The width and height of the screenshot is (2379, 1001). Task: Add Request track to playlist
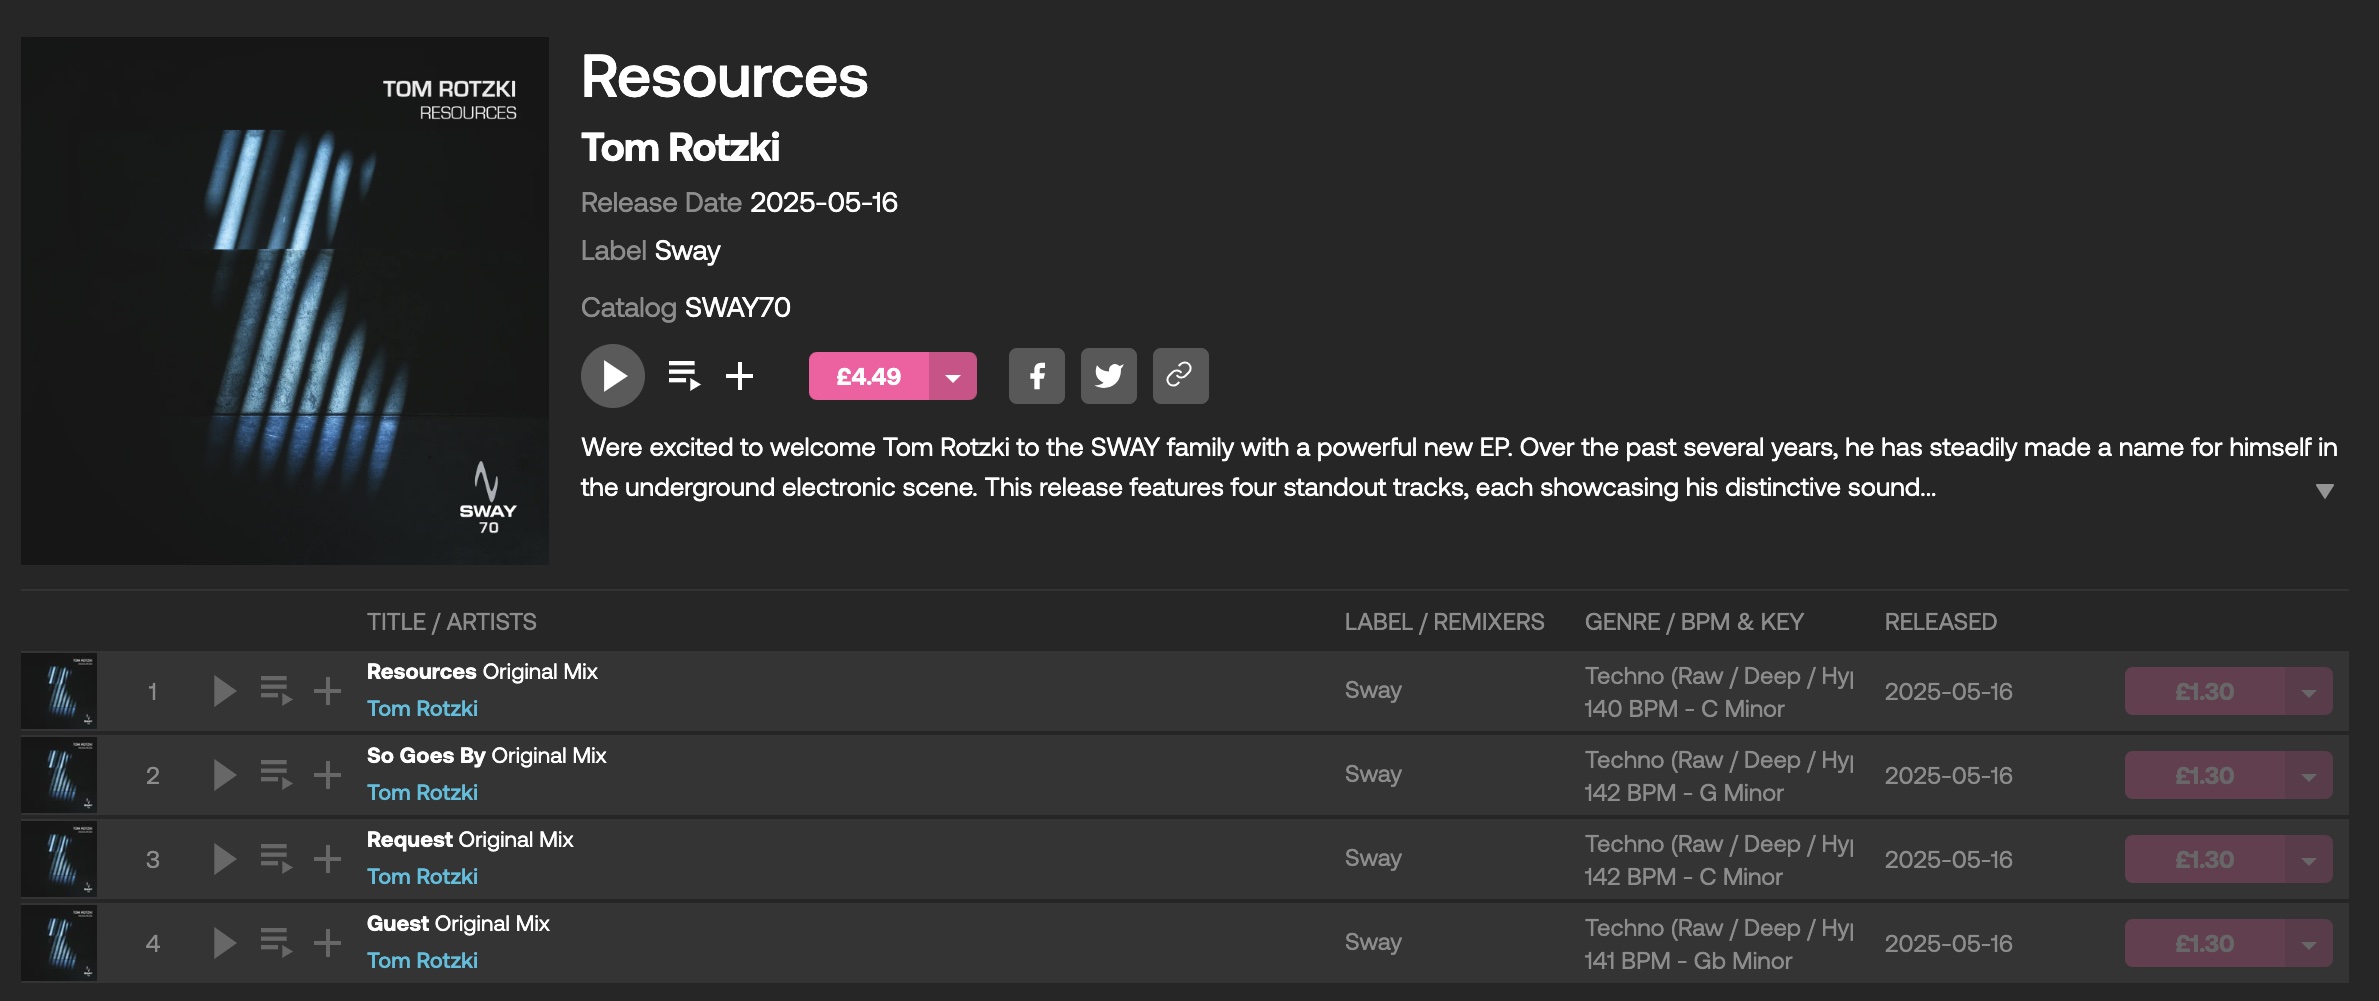coord(327,859)
